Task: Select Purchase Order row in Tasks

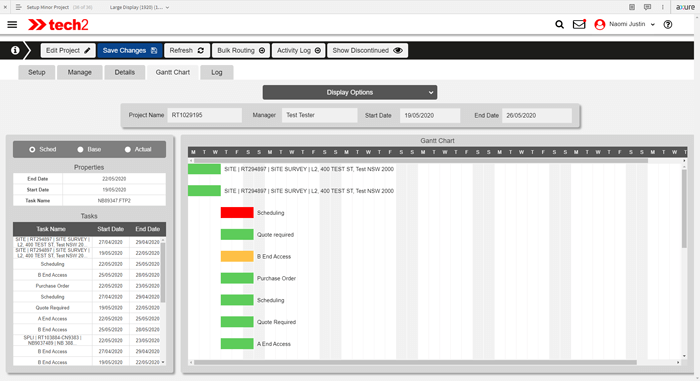Action: point(87,286)
